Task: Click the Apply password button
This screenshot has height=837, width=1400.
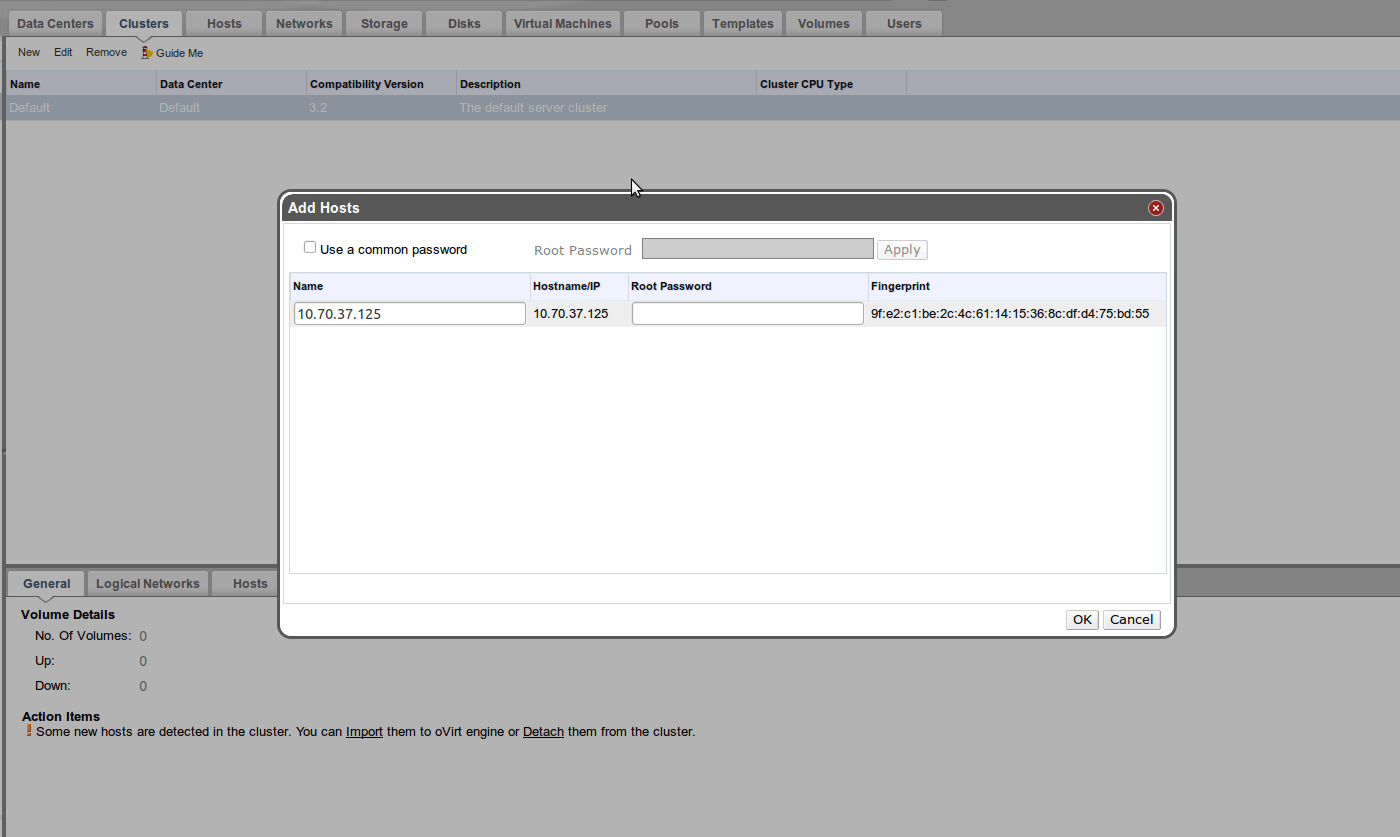Action: click(x=901, y=250)
